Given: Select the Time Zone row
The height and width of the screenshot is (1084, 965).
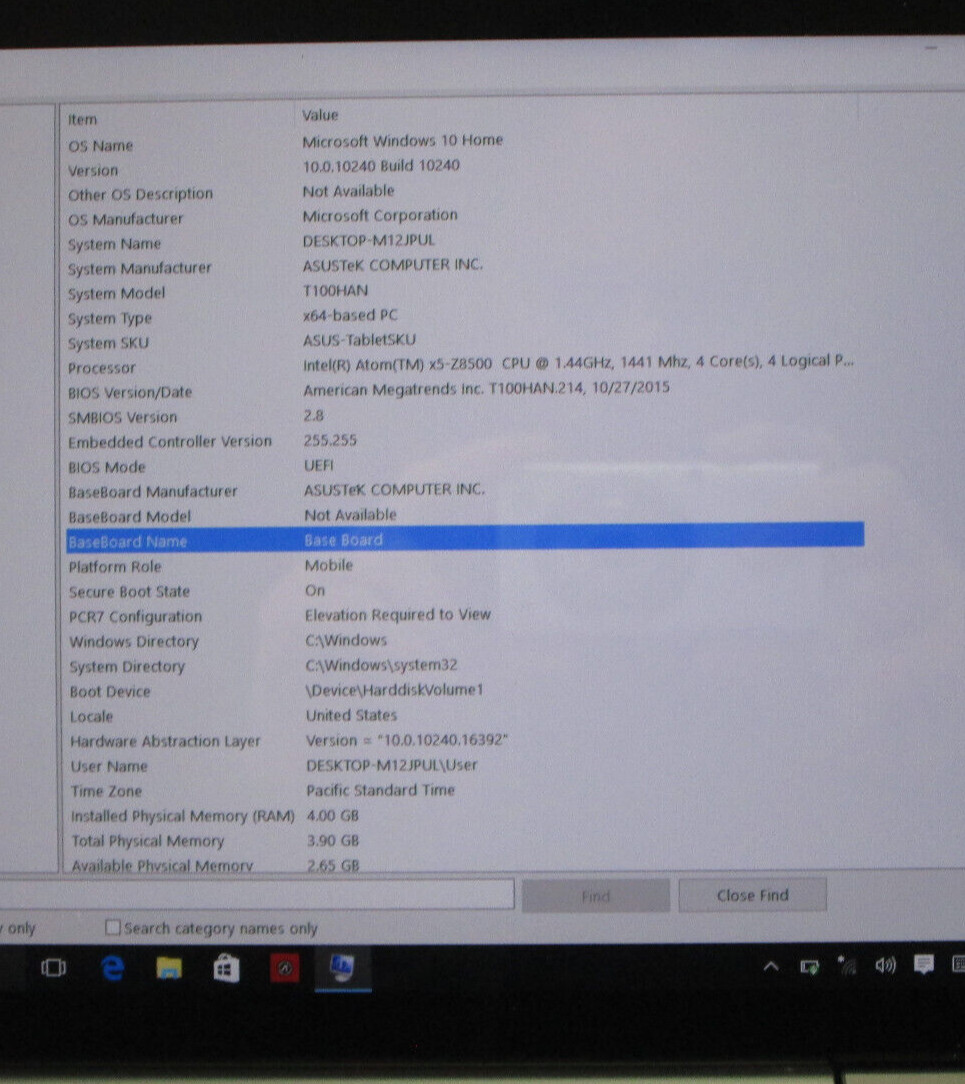Looking at the screenshot, I should coord(463,790).
